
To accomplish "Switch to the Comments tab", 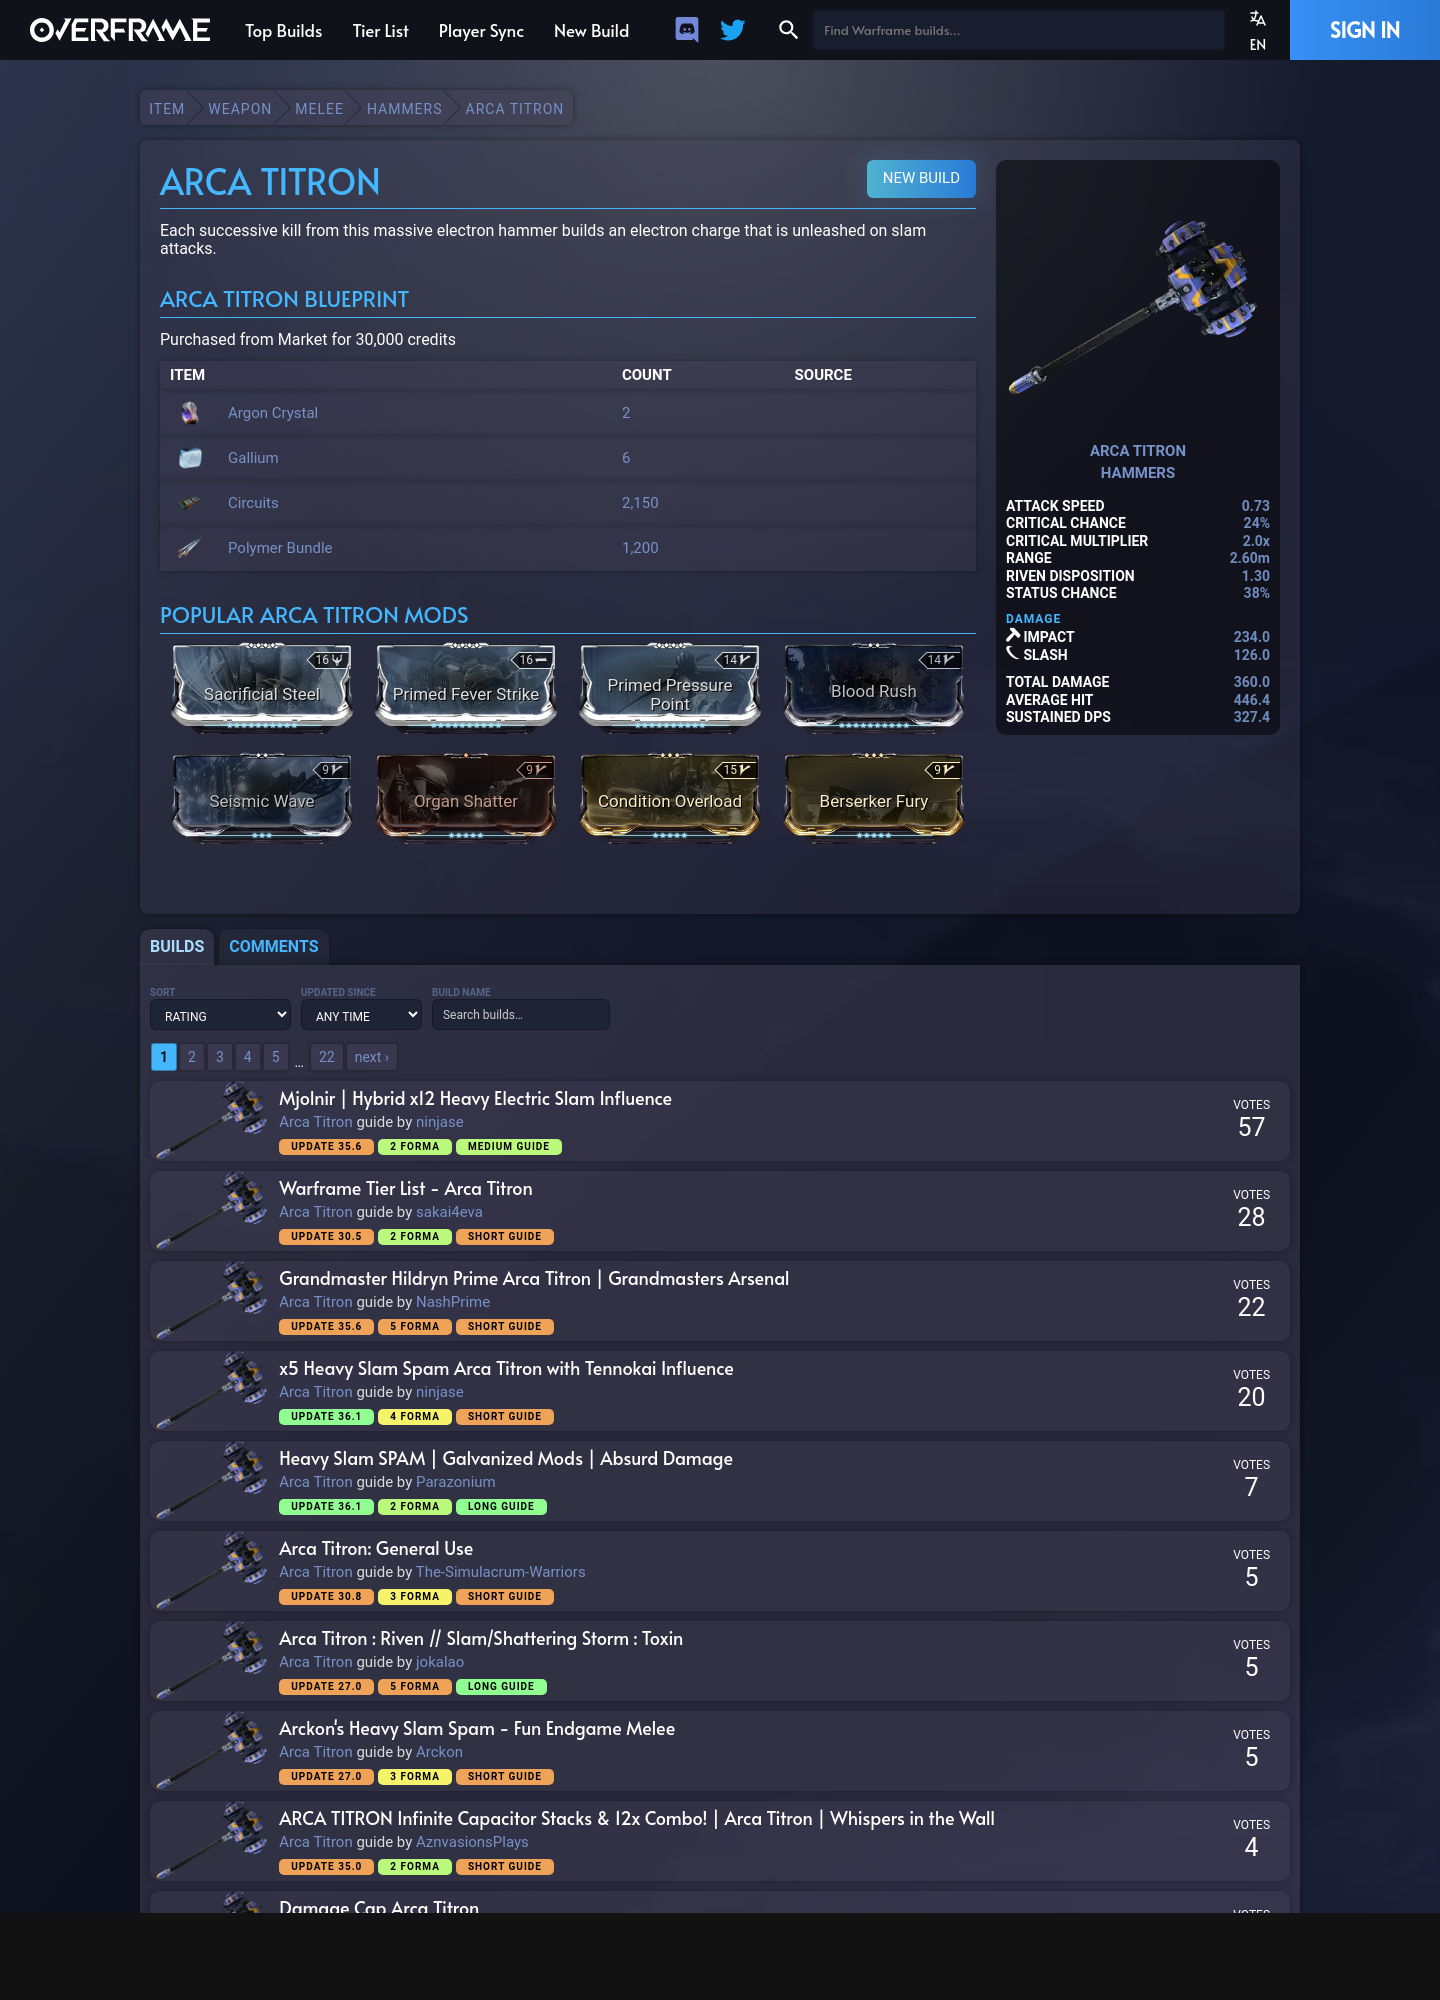I will click(274, 946).
